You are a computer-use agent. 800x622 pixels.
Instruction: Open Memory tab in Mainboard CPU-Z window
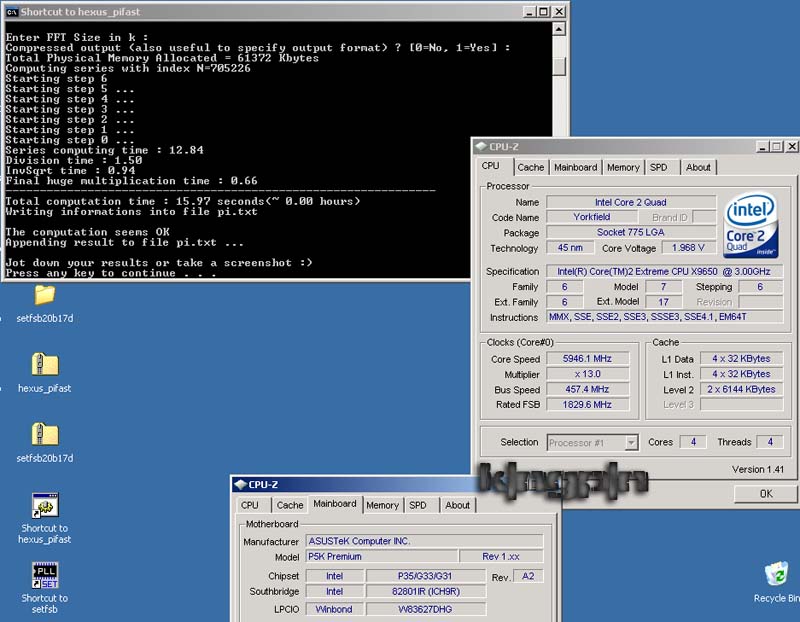[x=382, y=505]
